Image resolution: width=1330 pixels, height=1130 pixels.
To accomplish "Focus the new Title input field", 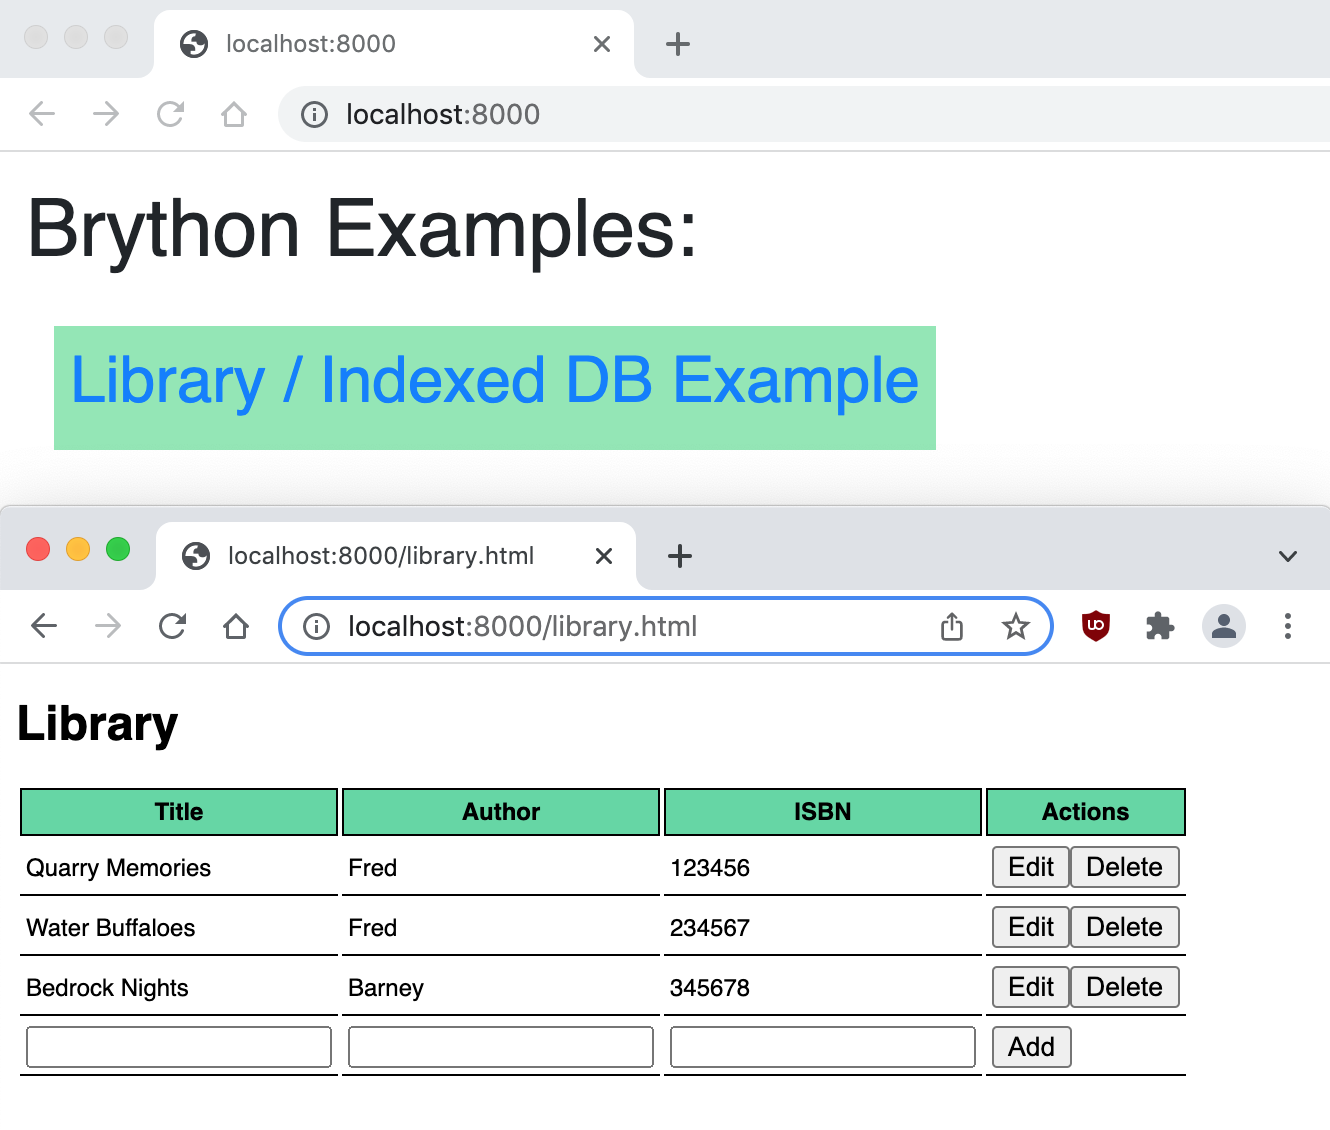I will [179, 1047].
